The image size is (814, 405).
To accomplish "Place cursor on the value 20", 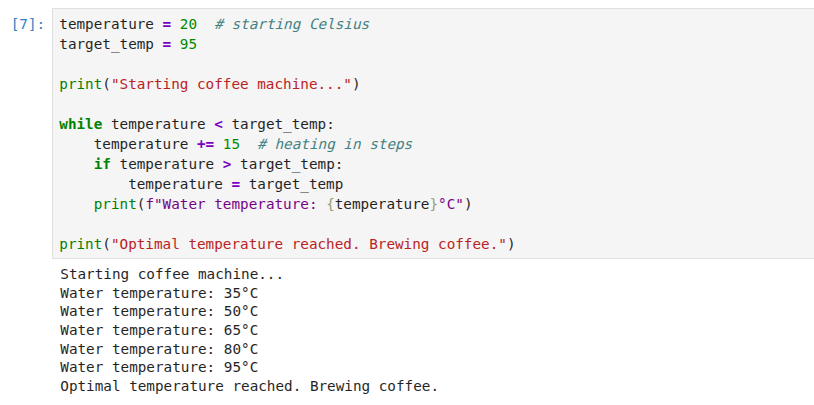I will [x=188, y=24].
